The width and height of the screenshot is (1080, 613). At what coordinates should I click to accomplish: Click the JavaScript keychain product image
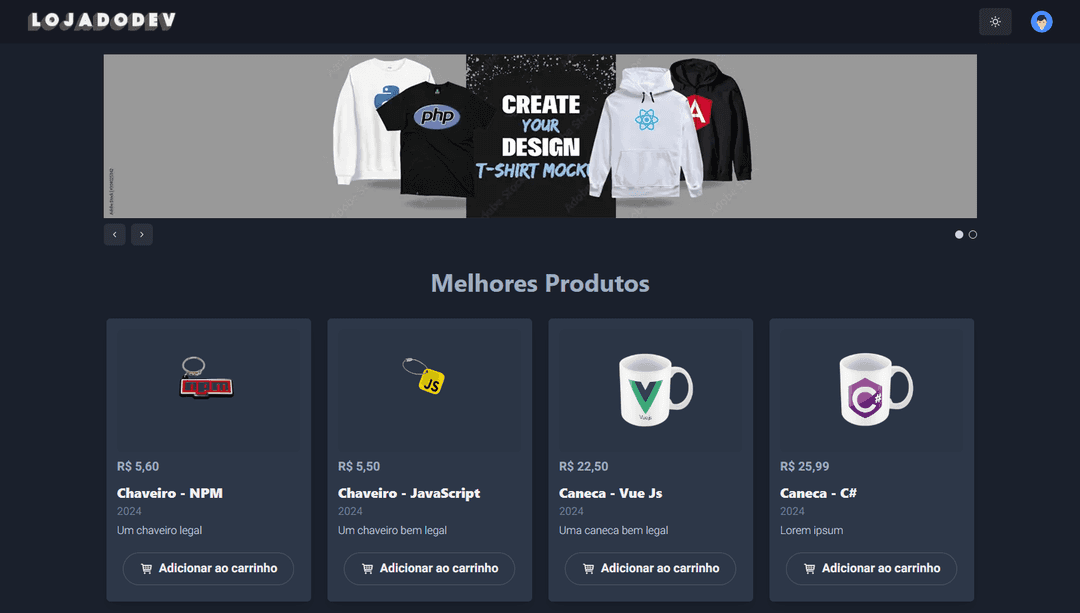424,375
